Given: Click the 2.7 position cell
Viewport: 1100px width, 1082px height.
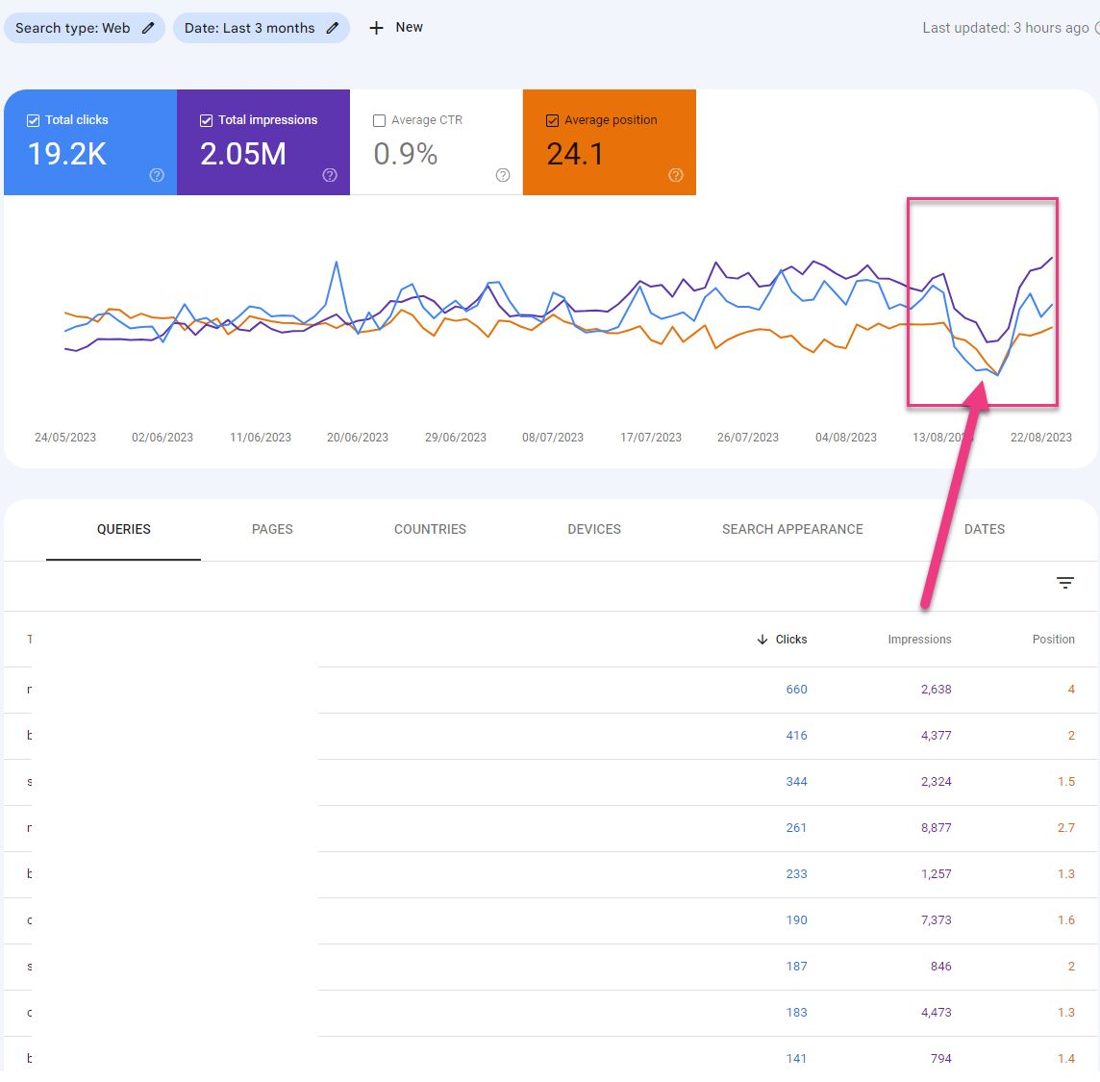Looking at the screenshot, I should [1066, 828].
